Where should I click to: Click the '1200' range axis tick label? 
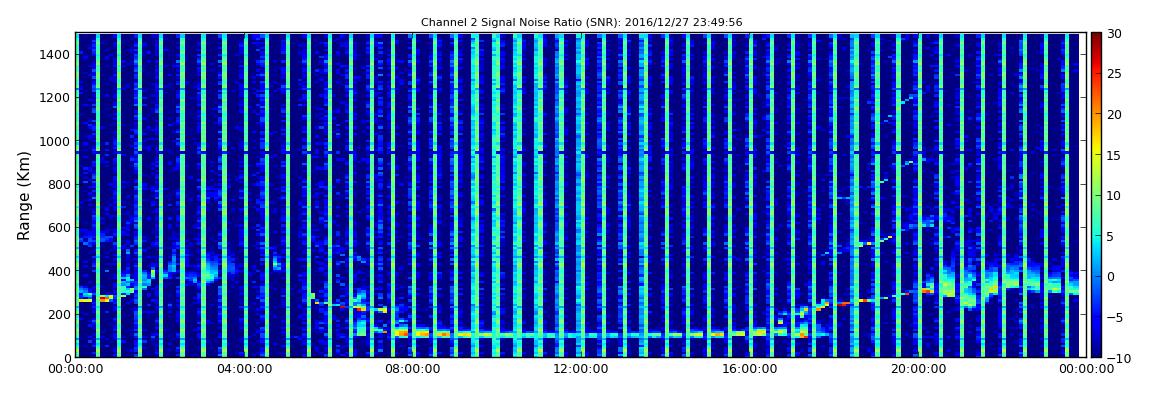click(x=56, y=98)
